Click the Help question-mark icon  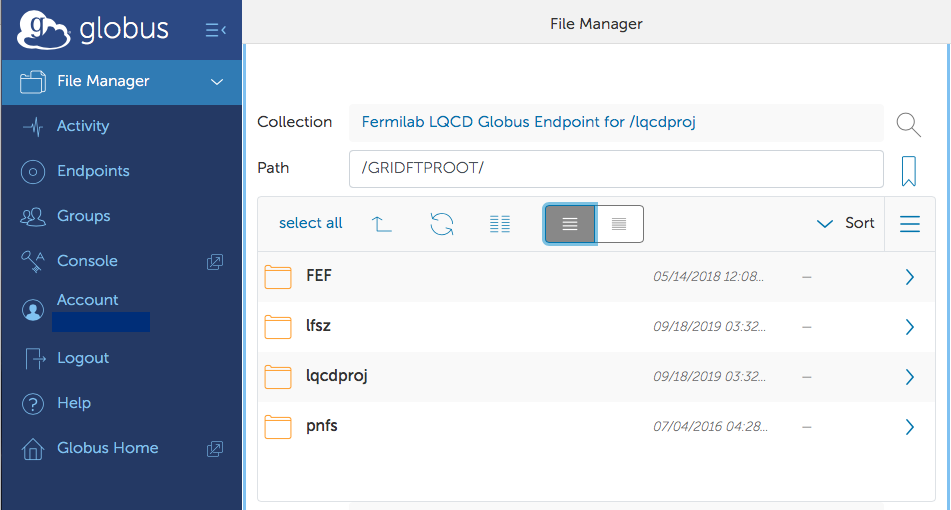(33, 404)
